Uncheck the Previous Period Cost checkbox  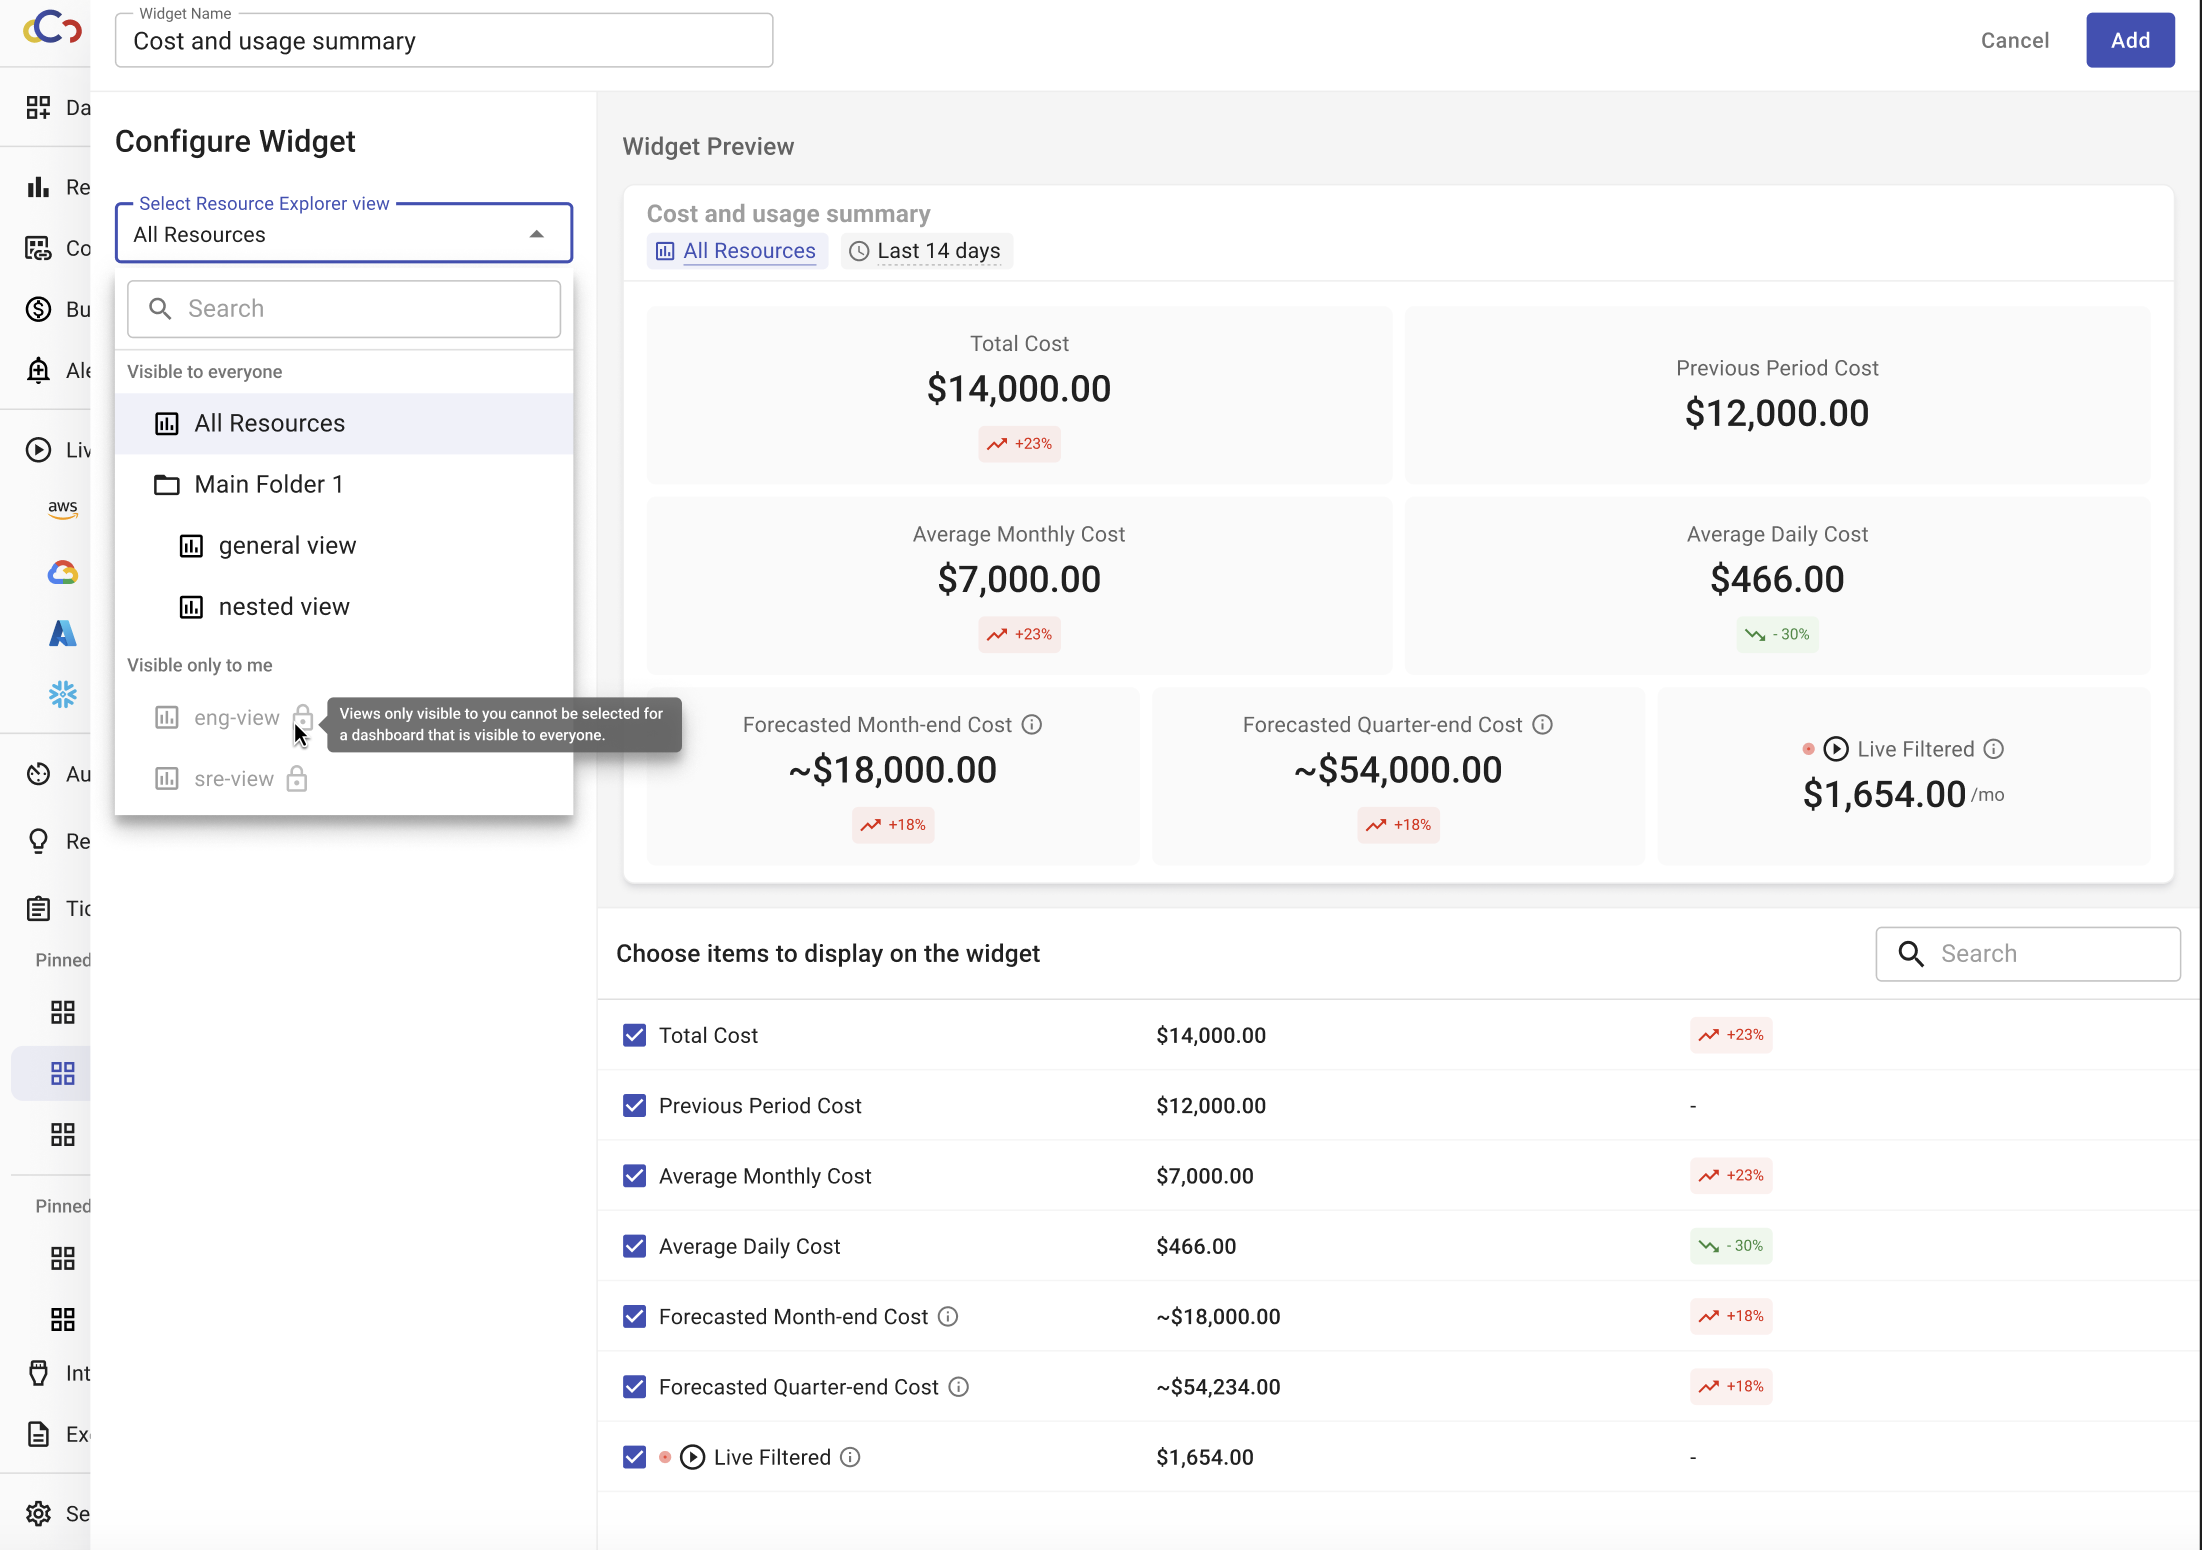click(x=634, y=1105)
